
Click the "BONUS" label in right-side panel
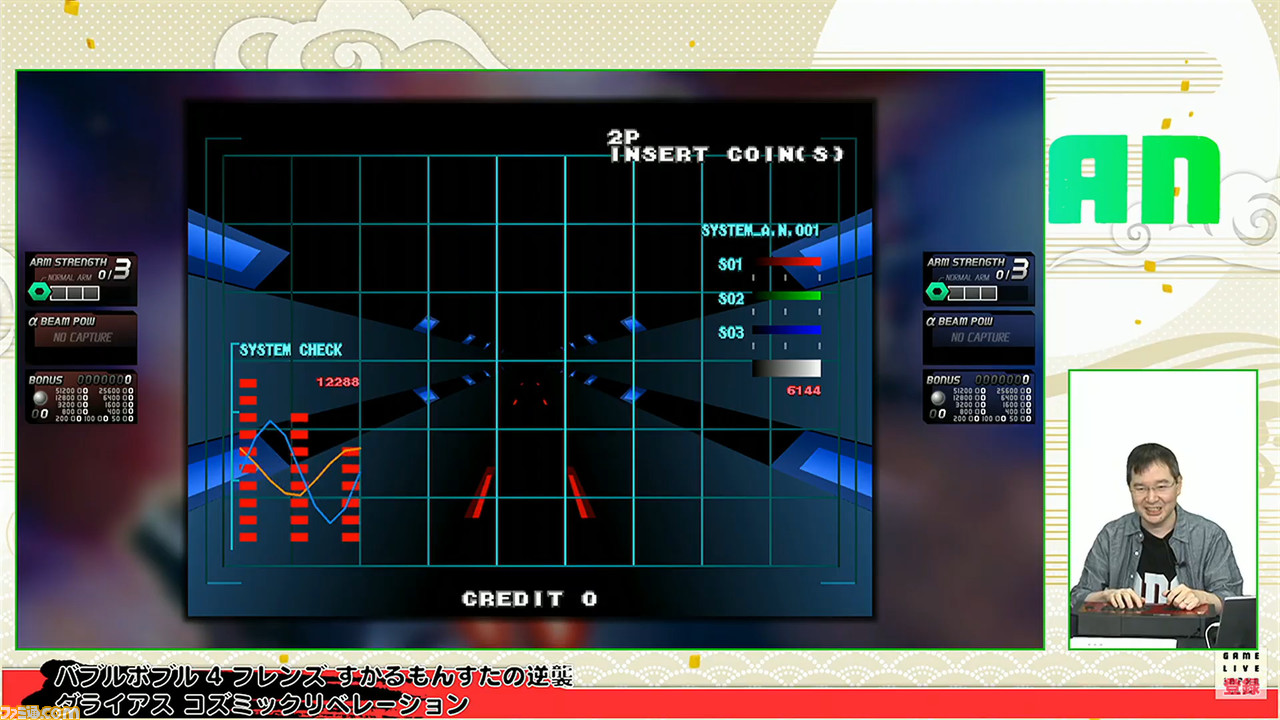[x=943, y=380]
